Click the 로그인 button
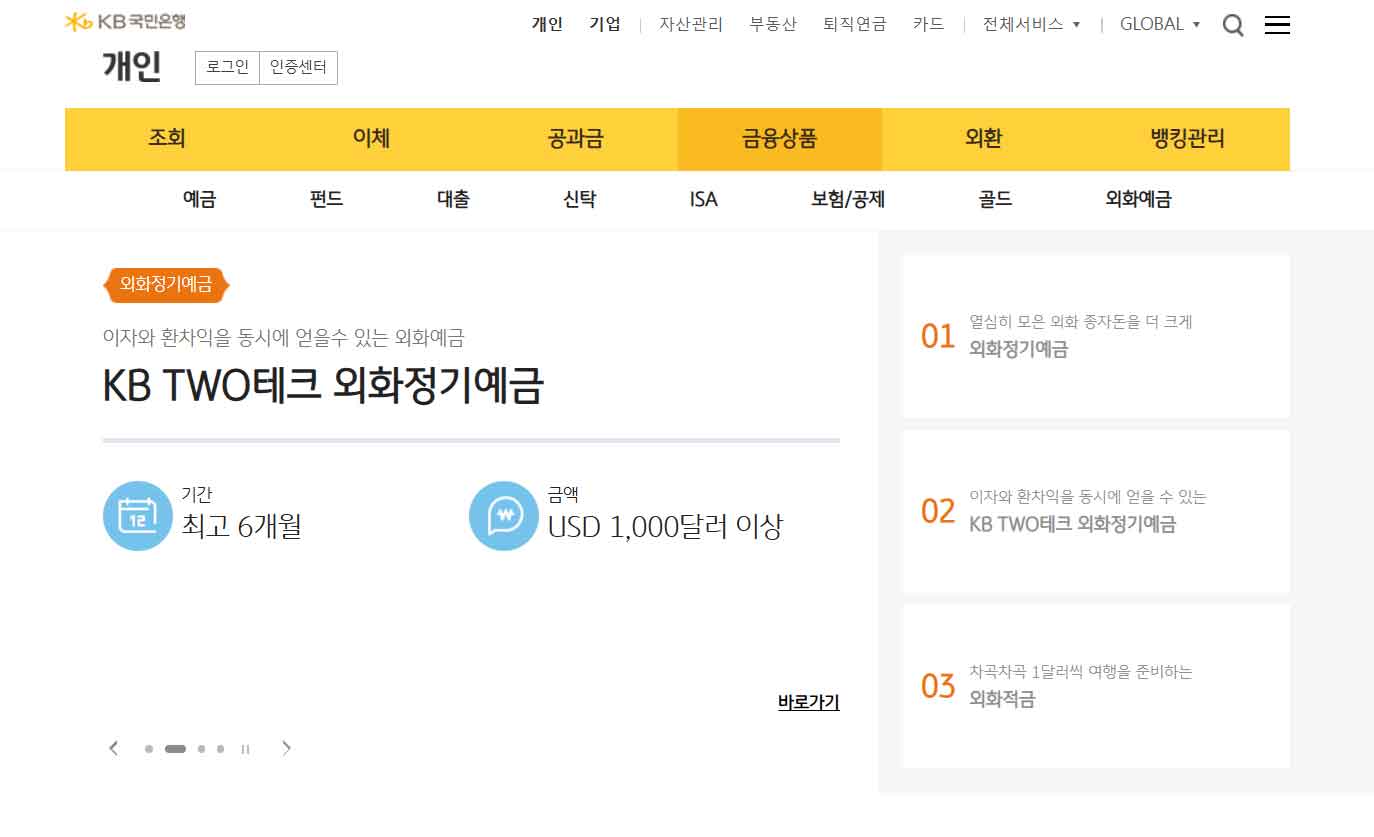This screenshot has width=1374, height=837. point(227,68)
